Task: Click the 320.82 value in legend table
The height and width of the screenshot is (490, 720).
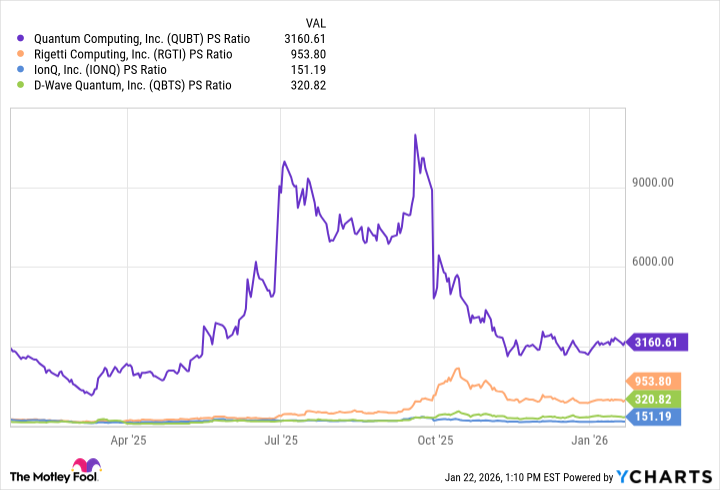Action: [x=308, y=85]
